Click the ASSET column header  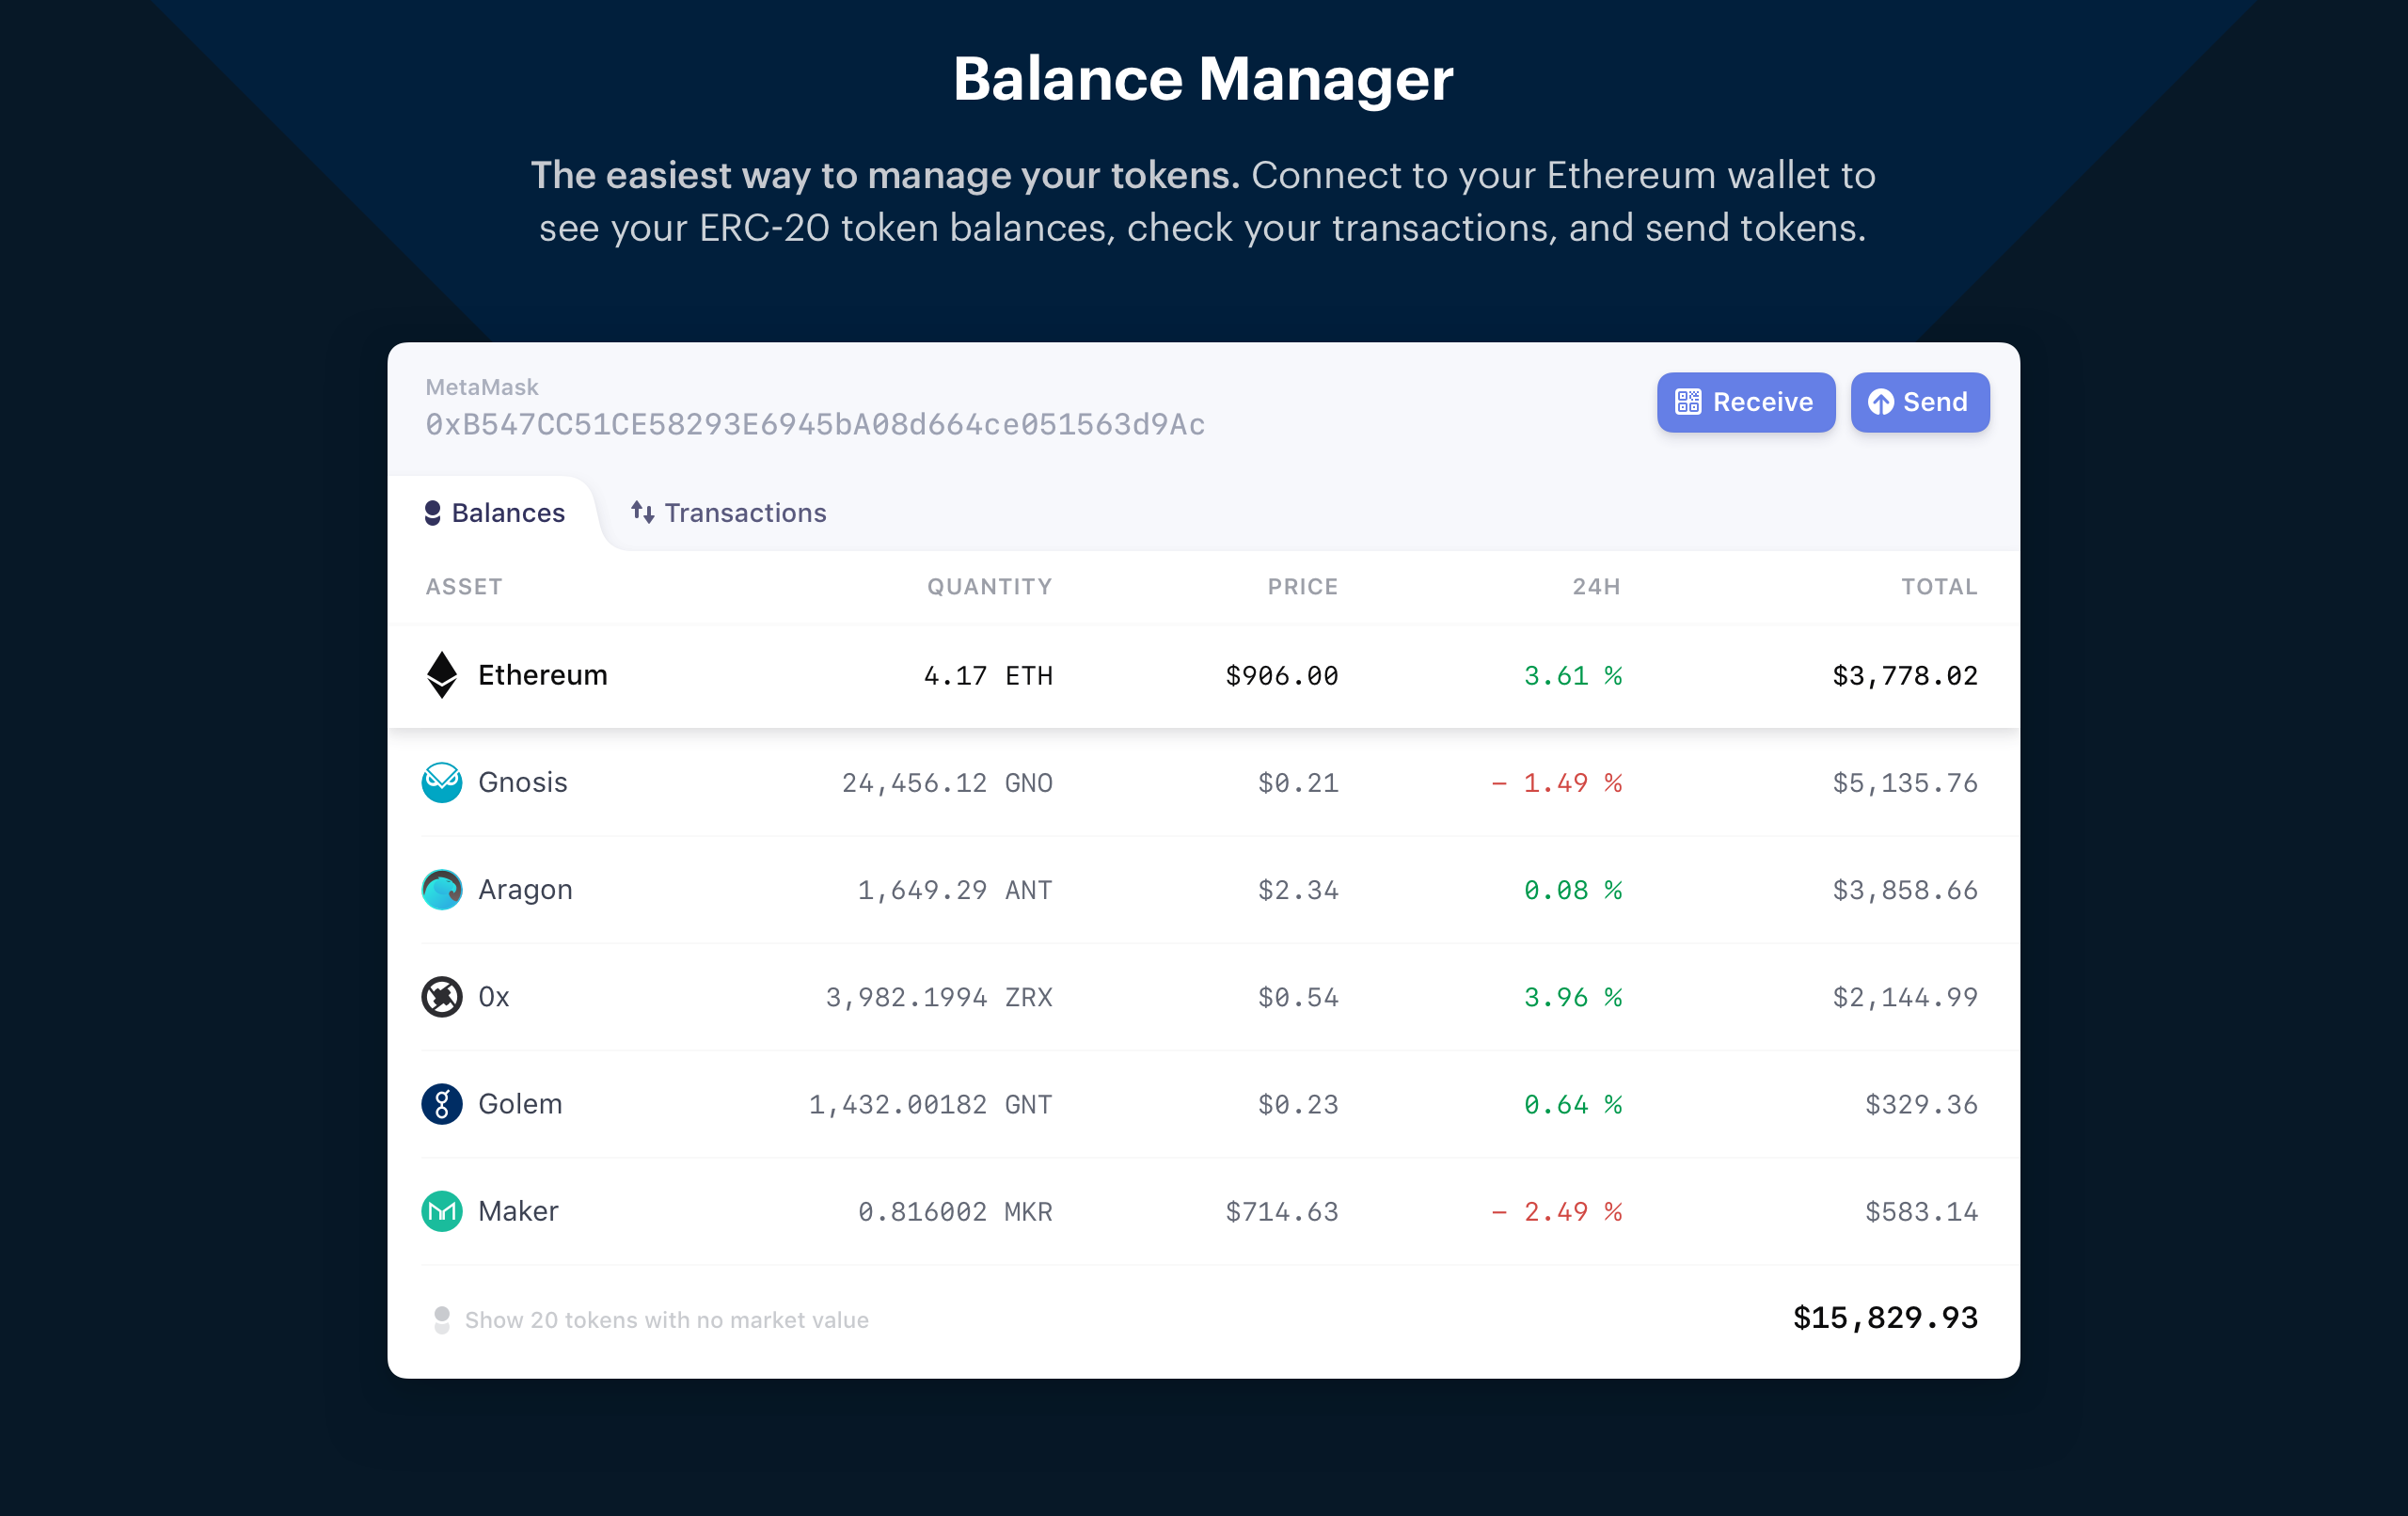coord(464,587)
